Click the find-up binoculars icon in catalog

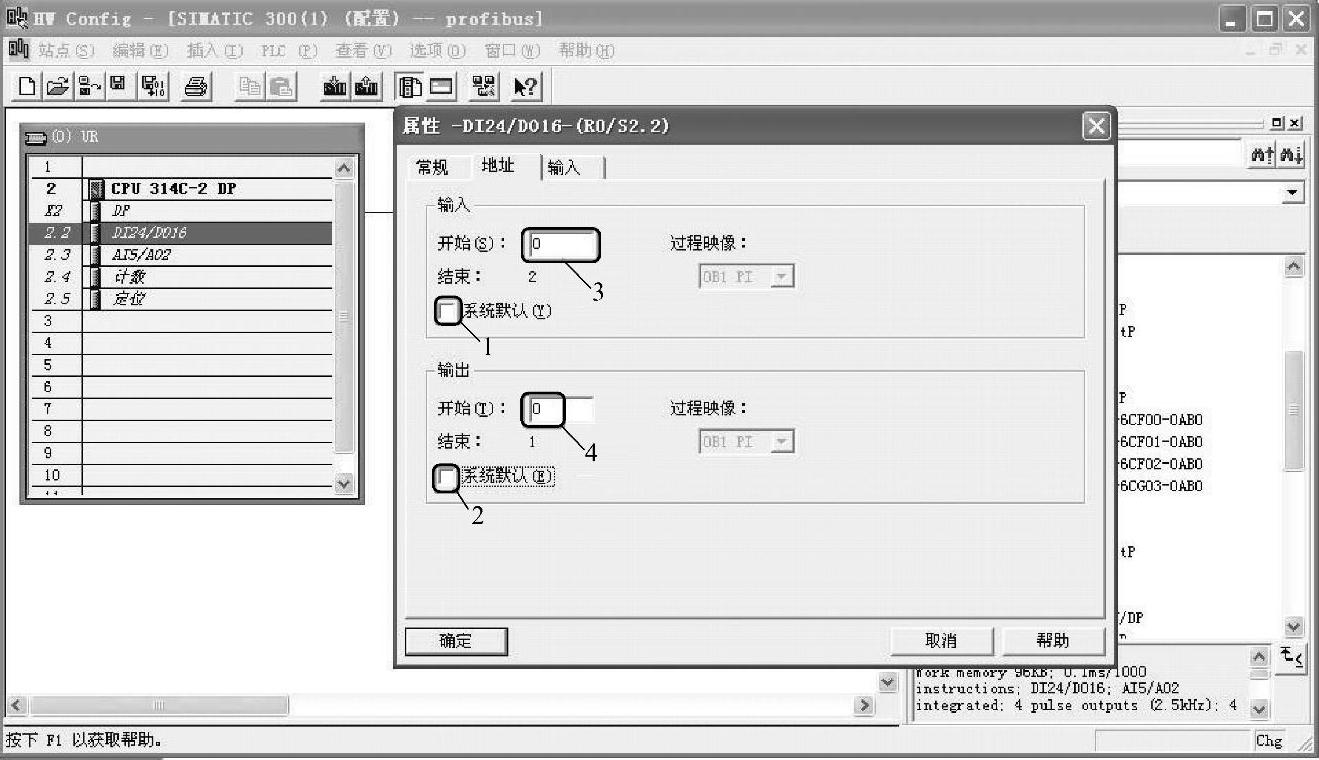[1262, 153]
